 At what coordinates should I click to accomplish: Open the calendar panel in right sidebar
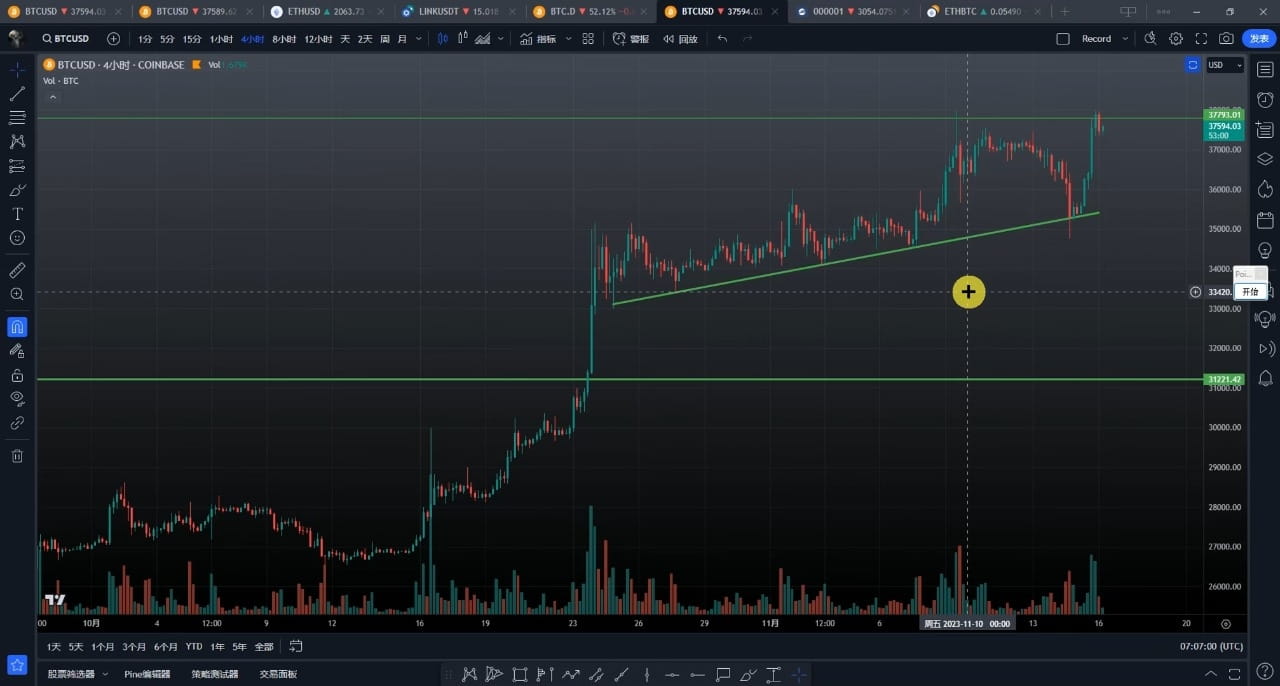(x=1265, y=219)
